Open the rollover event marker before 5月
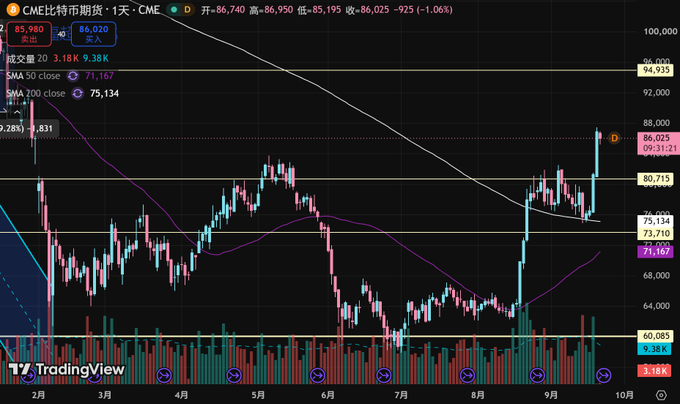 (x=234, y=375)
